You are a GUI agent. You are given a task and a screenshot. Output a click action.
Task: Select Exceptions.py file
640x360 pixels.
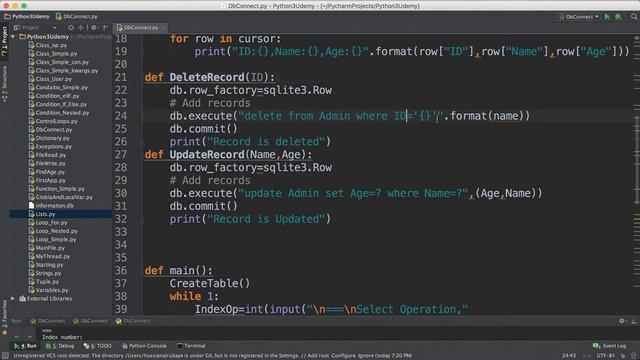(x=50, y=147)
